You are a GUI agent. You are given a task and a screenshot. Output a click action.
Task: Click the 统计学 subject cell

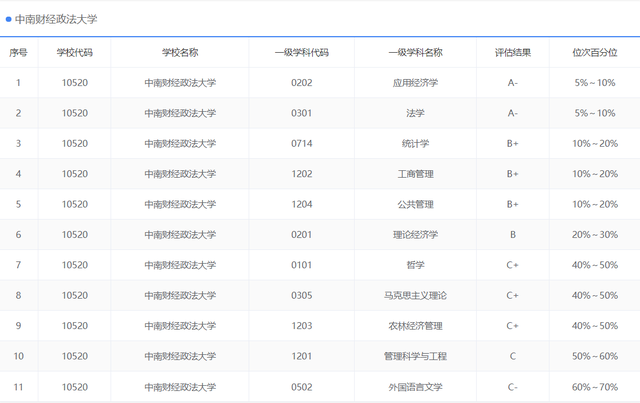tap(416, 143)
